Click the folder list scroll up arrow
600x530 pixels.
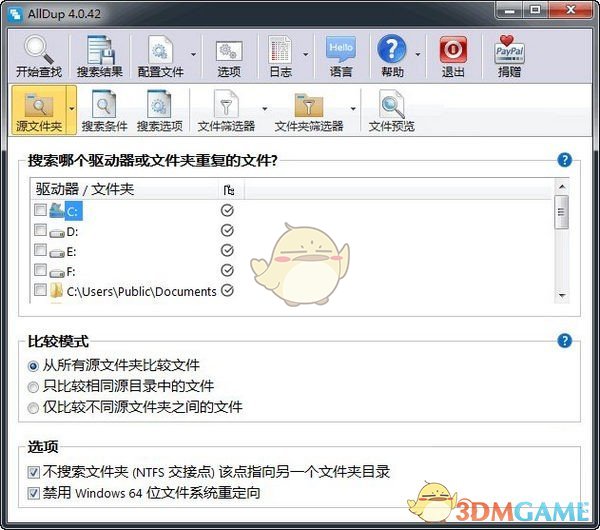pos(562,187)
